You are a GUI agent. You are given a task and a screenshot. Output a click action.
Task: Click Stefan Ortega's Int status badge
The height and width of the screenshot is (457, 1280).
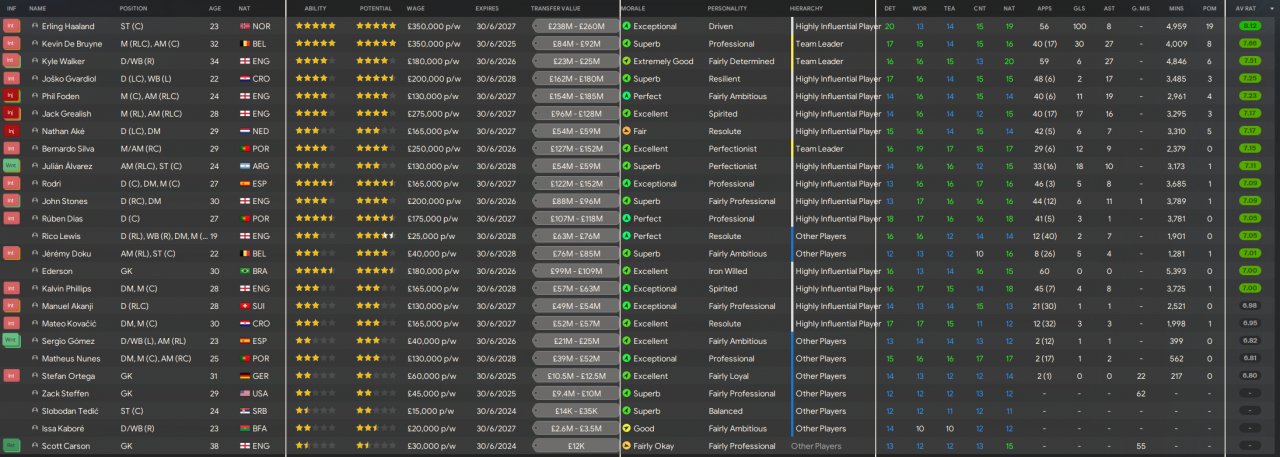(x=12, y=376)
